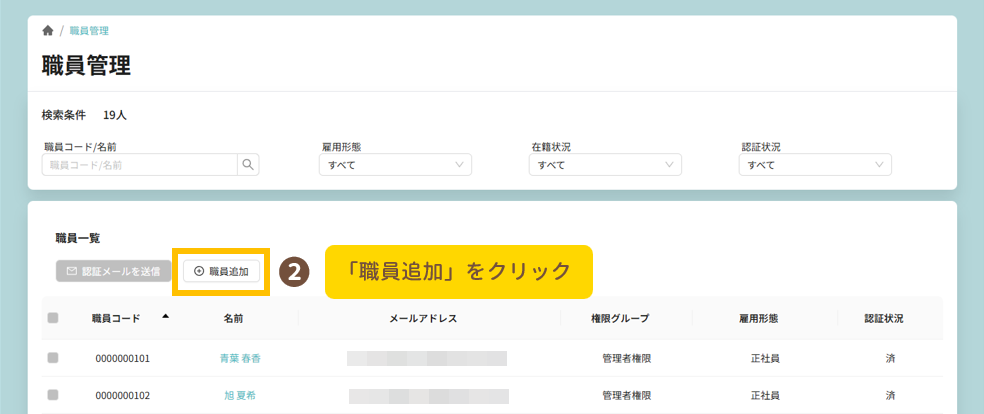Click the 名前 column header
The width and height of the screenshot is (984, 414).
pyautogui.click(x=234, y=319)
